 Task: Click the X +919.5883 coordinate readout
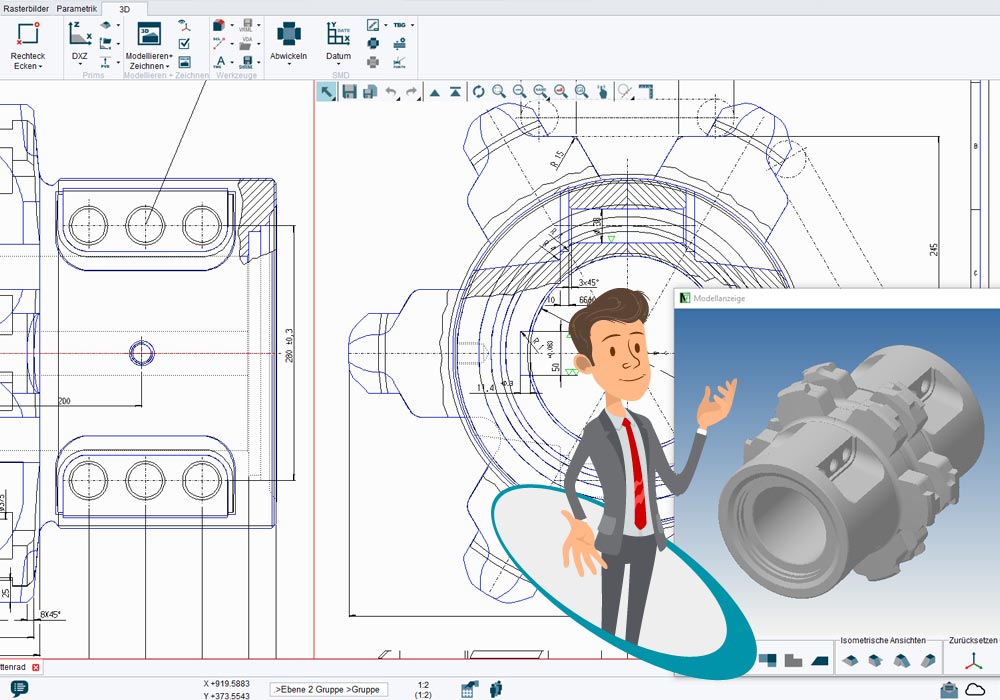pos(226,684)
